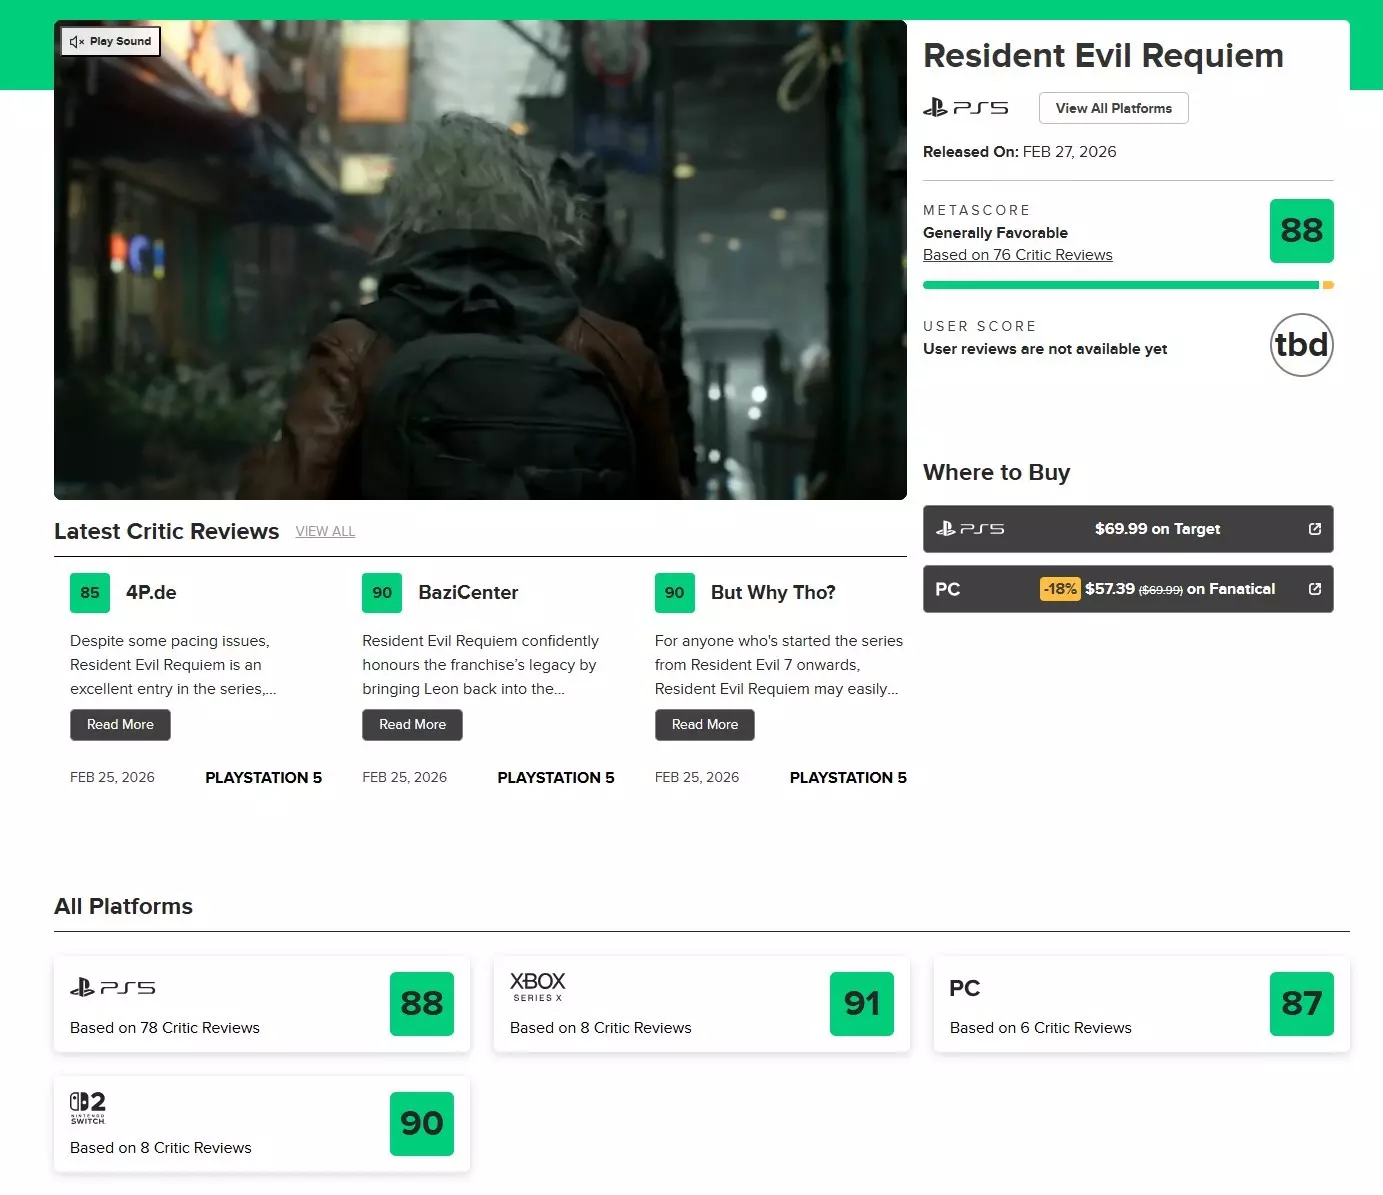Image resolution: width=1383 pixels, height=1195 pixels.
Task: Click the PS5 logo in All Platforms
Action: click(112, 988)
